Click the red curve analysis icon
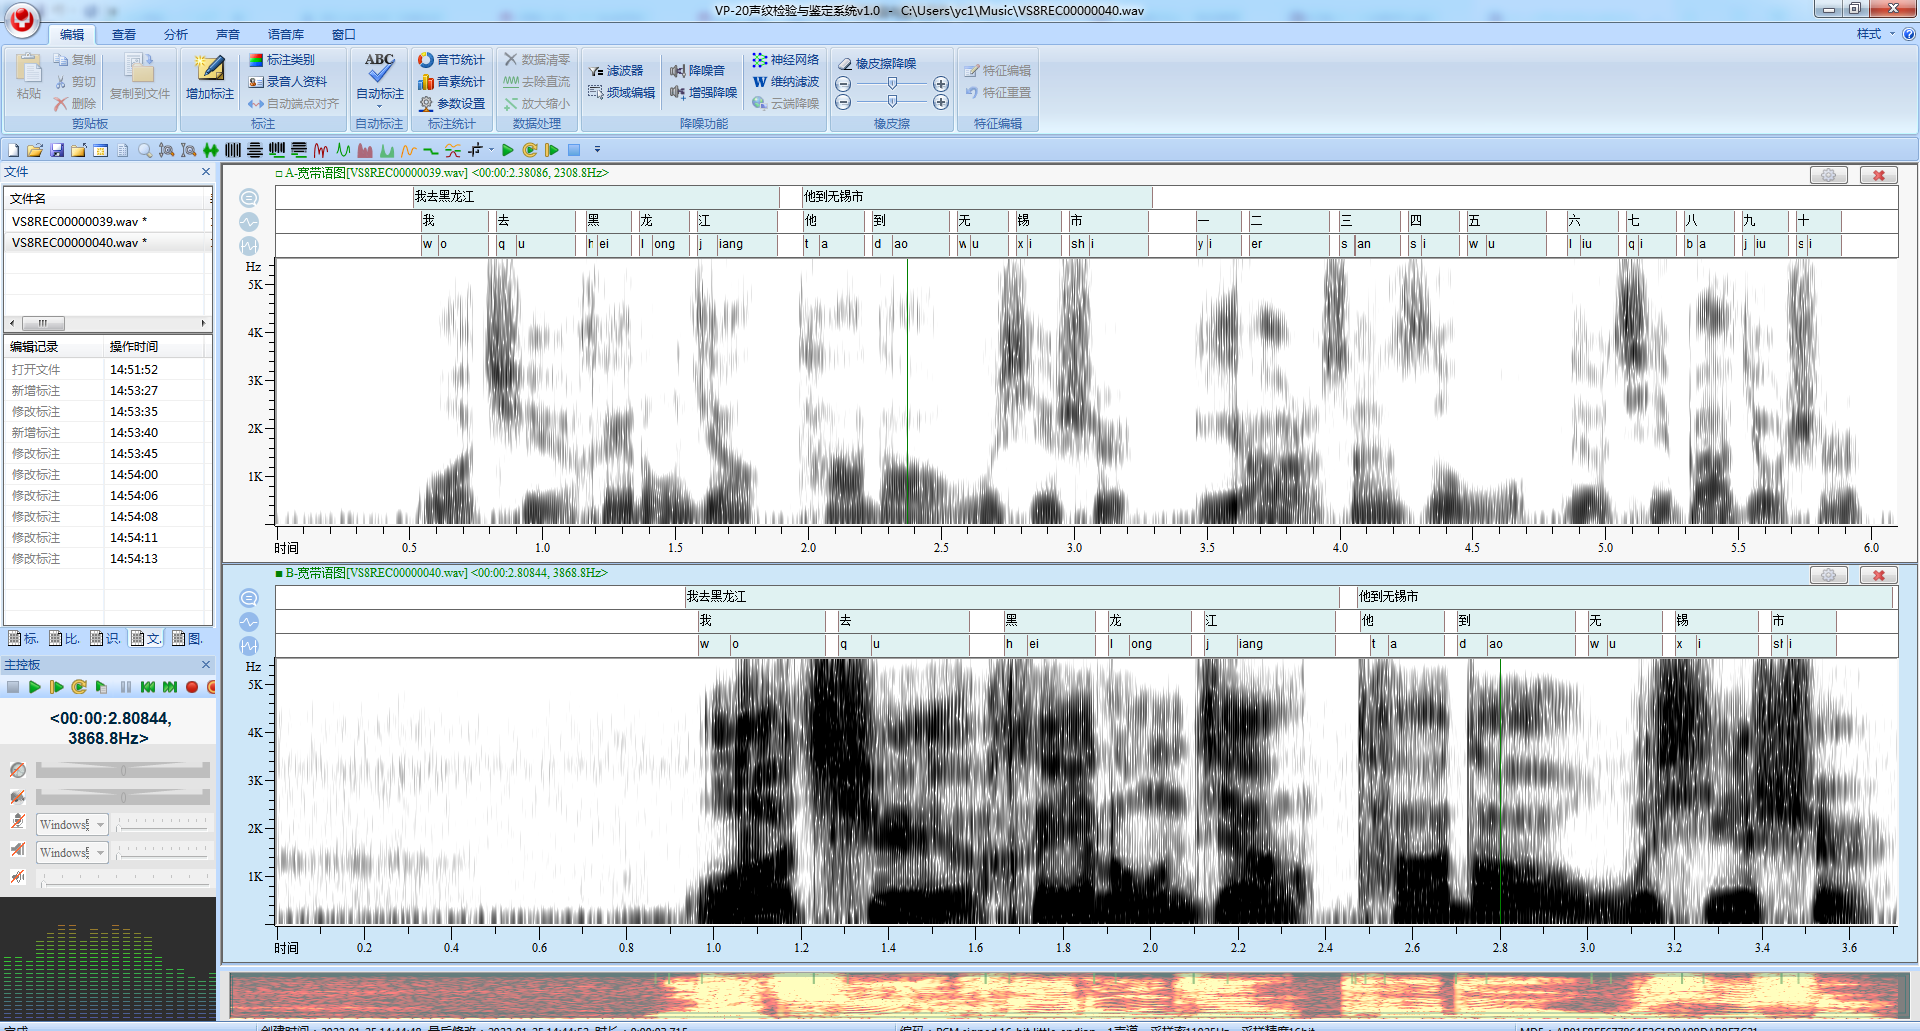The image size is (1920, 1031). pyautogui.click(x=321, y=150)
